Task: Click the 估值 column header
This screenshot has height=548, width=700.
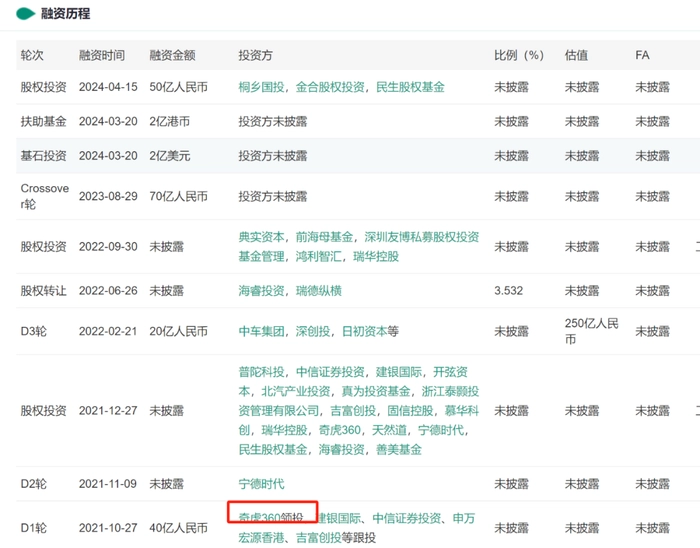Action: (576, 55)
